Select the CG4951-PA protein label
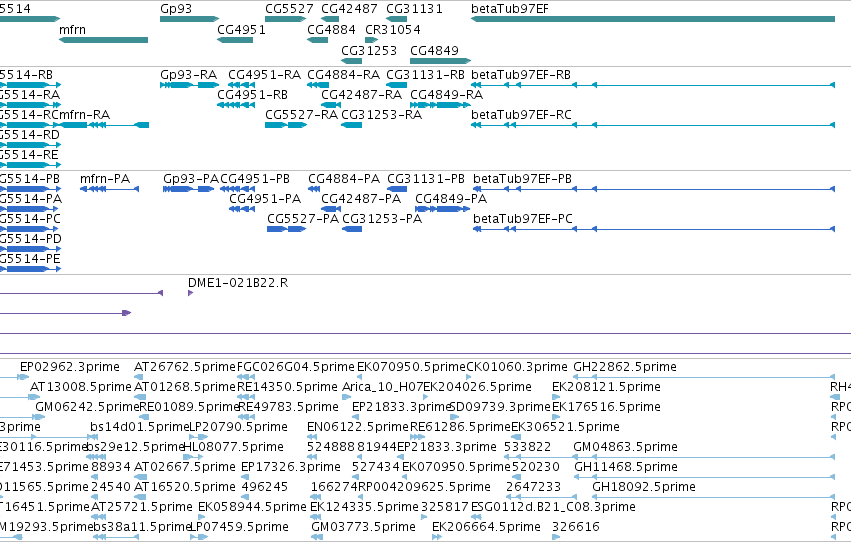851x542 pixels. tap(265, 199)
